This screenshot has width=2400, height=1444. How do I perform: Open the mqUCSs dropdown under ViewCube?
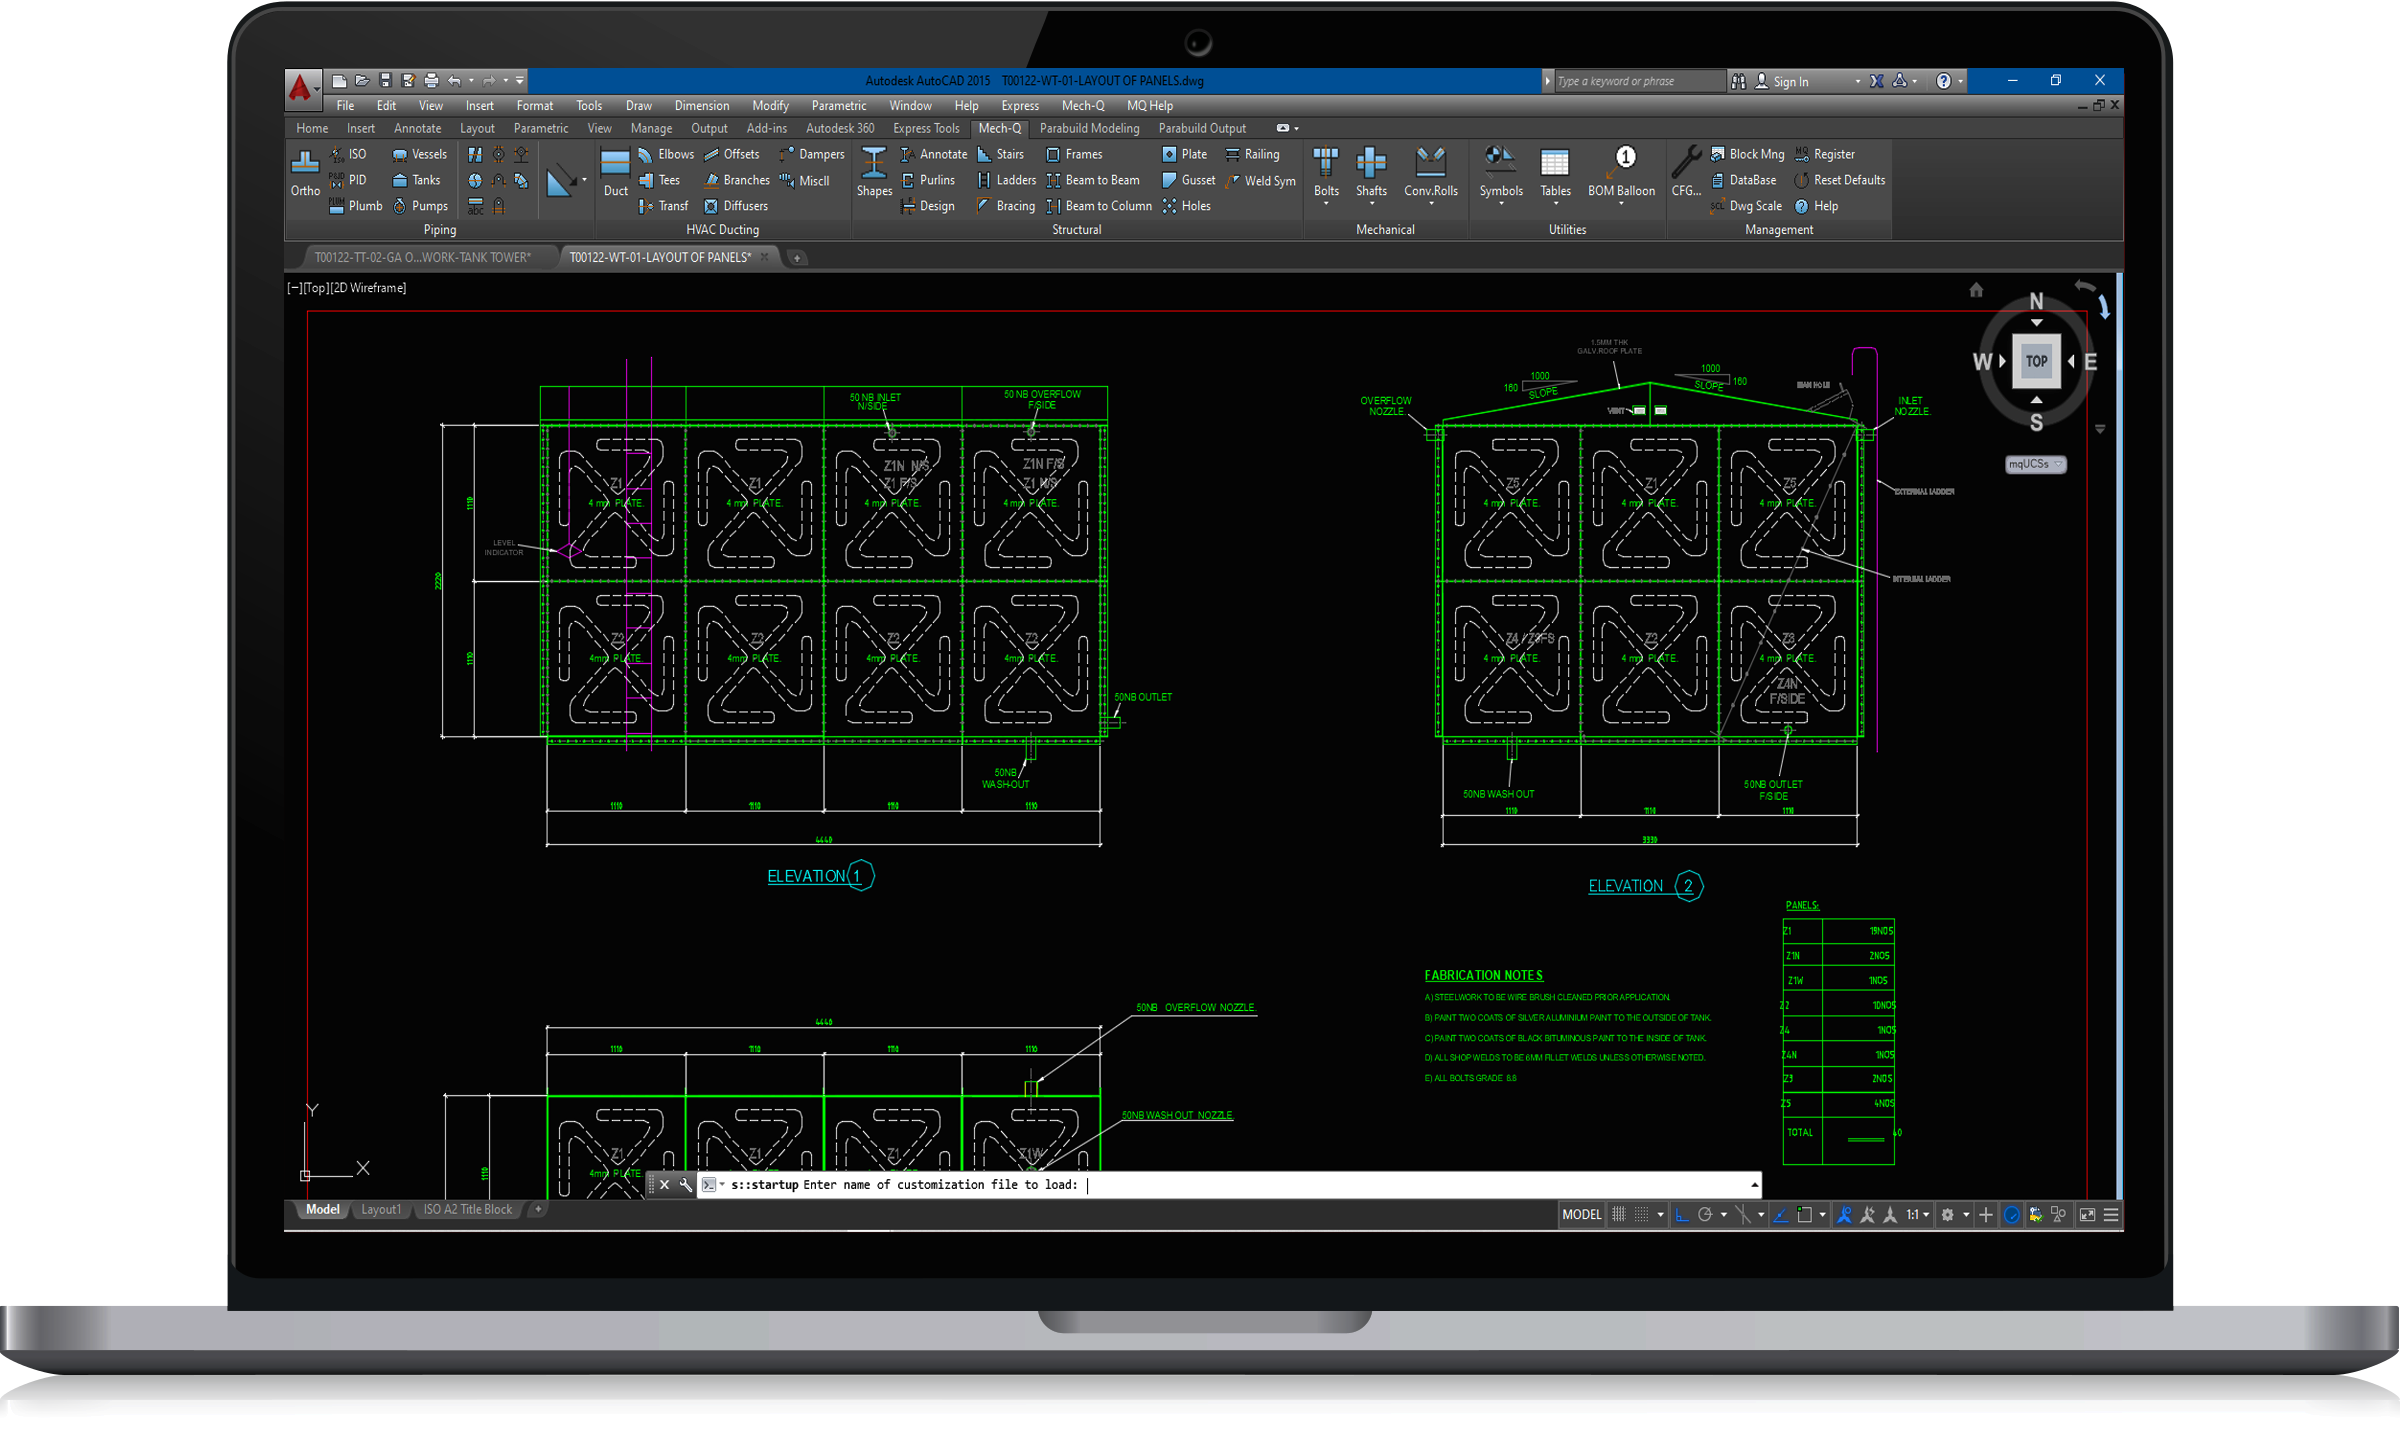click(2036, 464)
